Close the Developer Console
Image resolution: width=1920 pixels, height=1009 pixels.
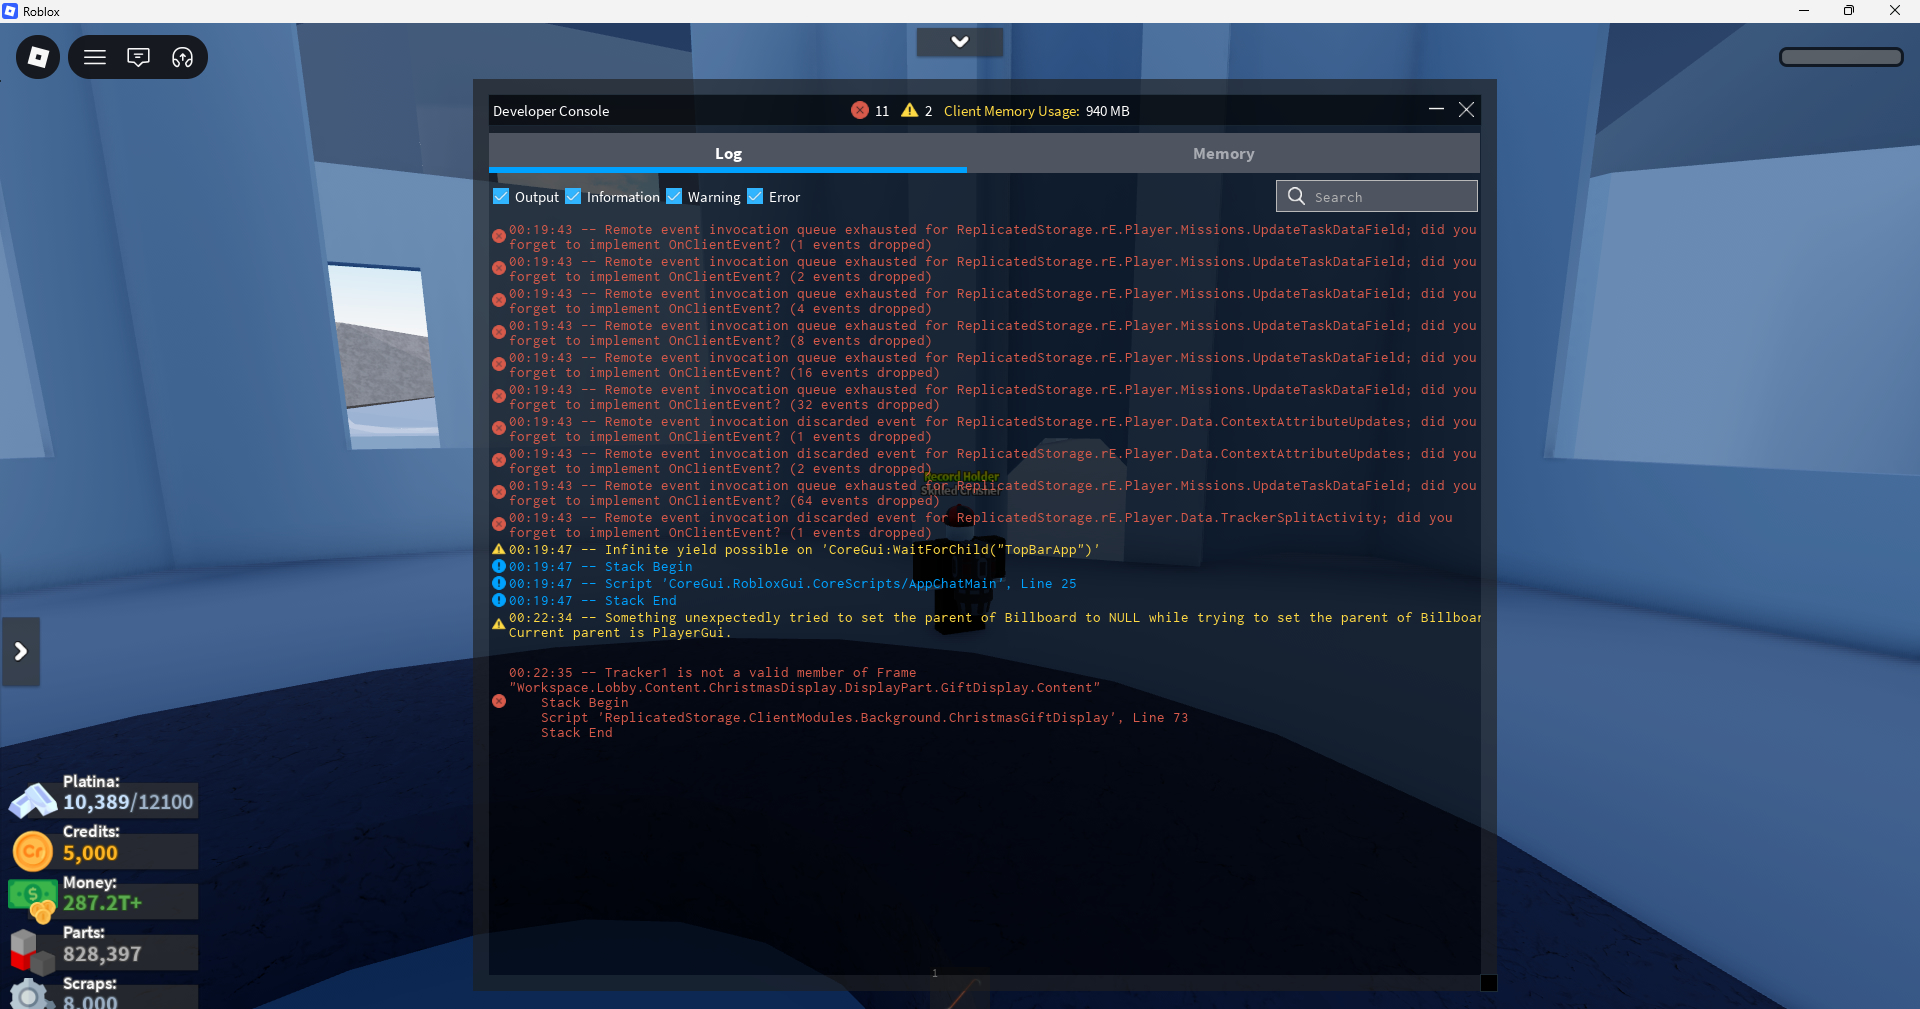pyautogui.click(x=1466, y=109)
